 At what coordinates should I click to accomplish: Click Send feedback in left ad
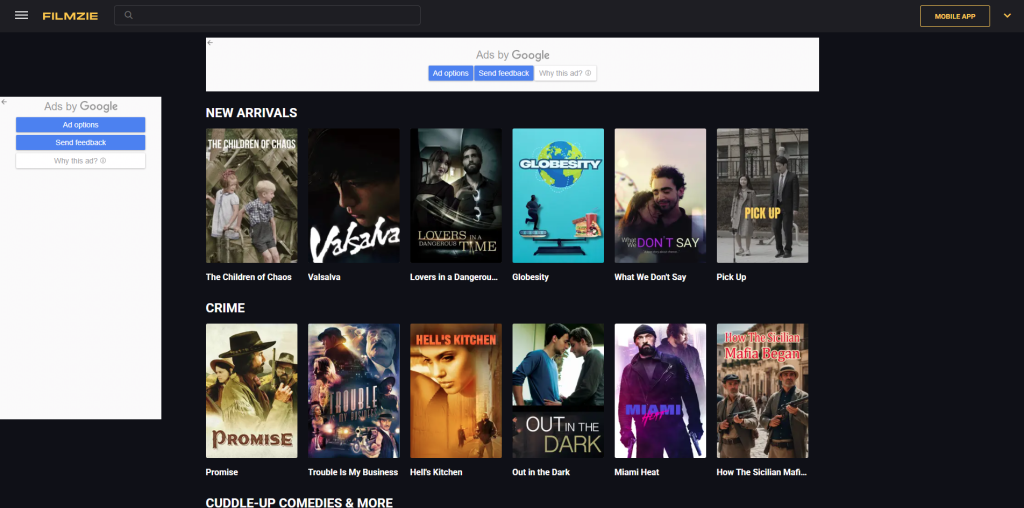tap(80, 143)
